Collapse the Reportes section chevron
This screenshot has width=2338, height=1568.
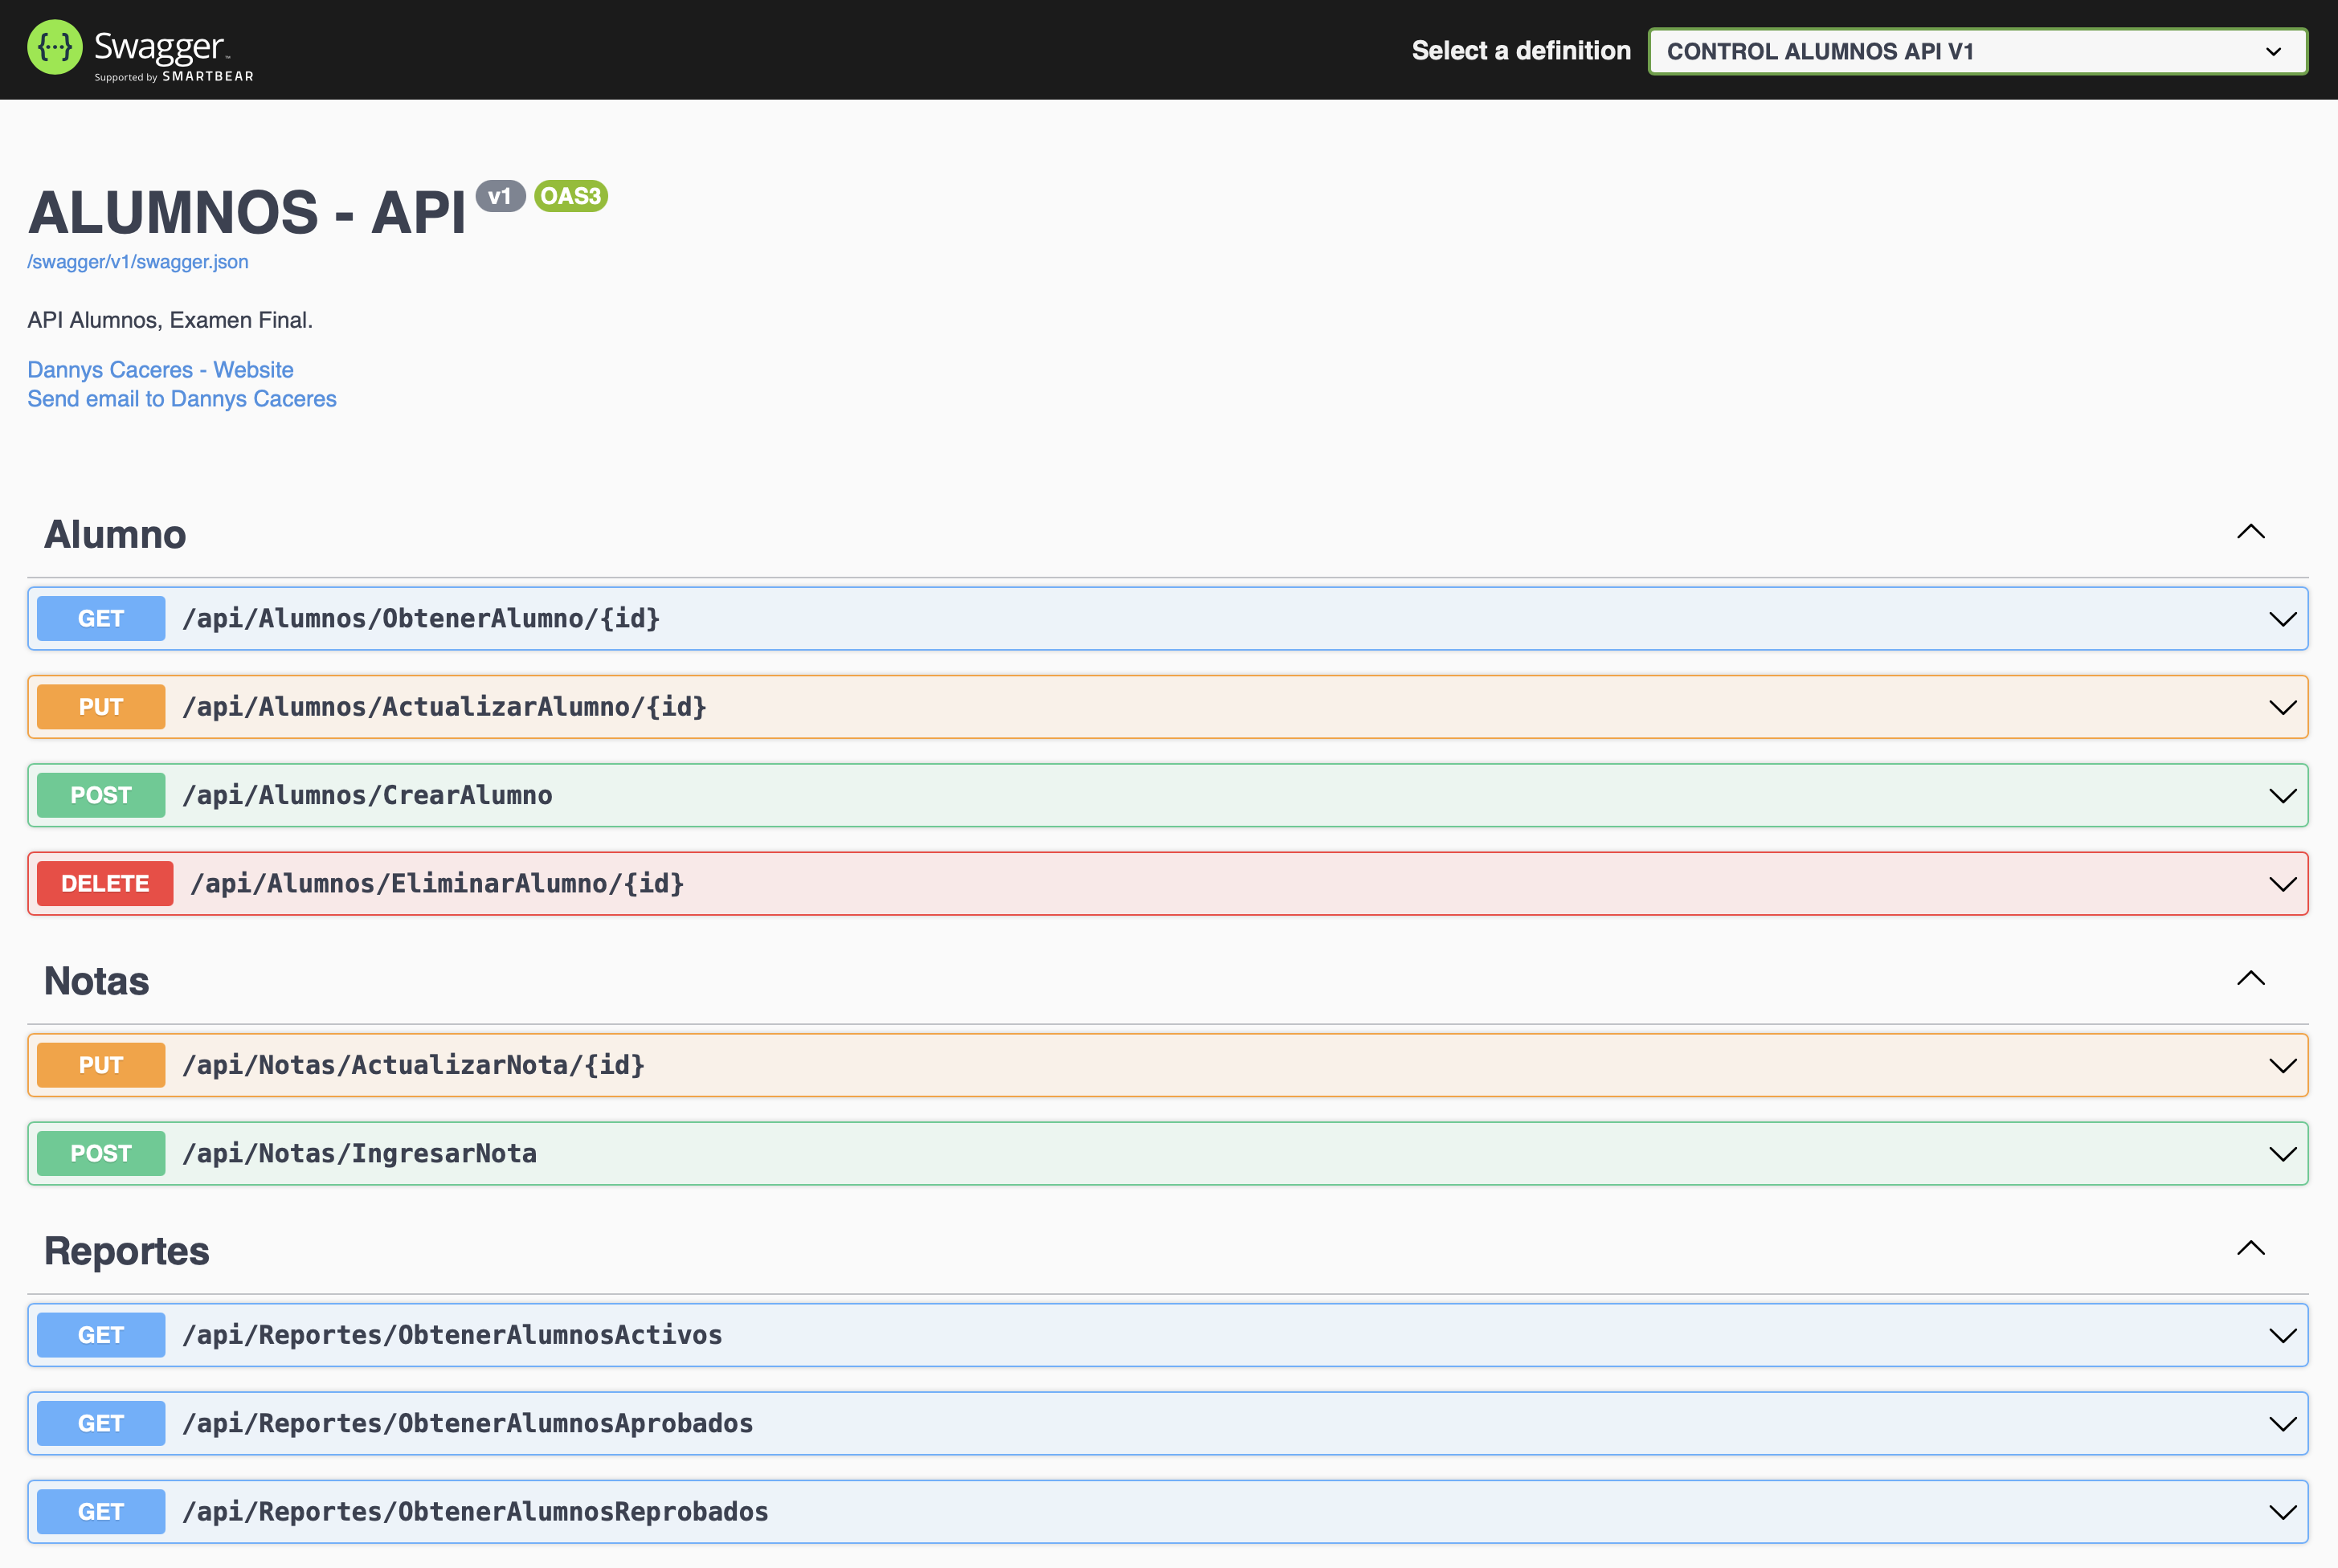pyautogui.click(x=2250, y=1248)
